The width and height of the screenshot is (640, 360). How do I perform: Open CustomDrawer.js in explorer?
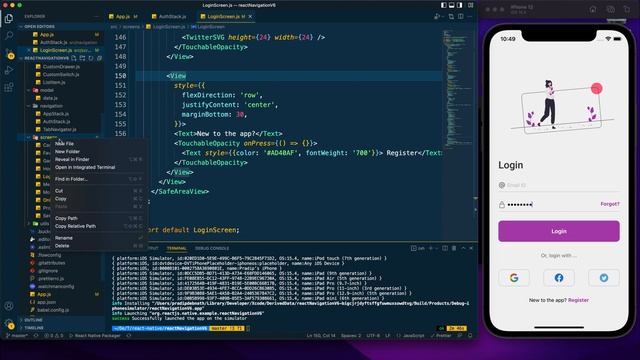point(61,67)
